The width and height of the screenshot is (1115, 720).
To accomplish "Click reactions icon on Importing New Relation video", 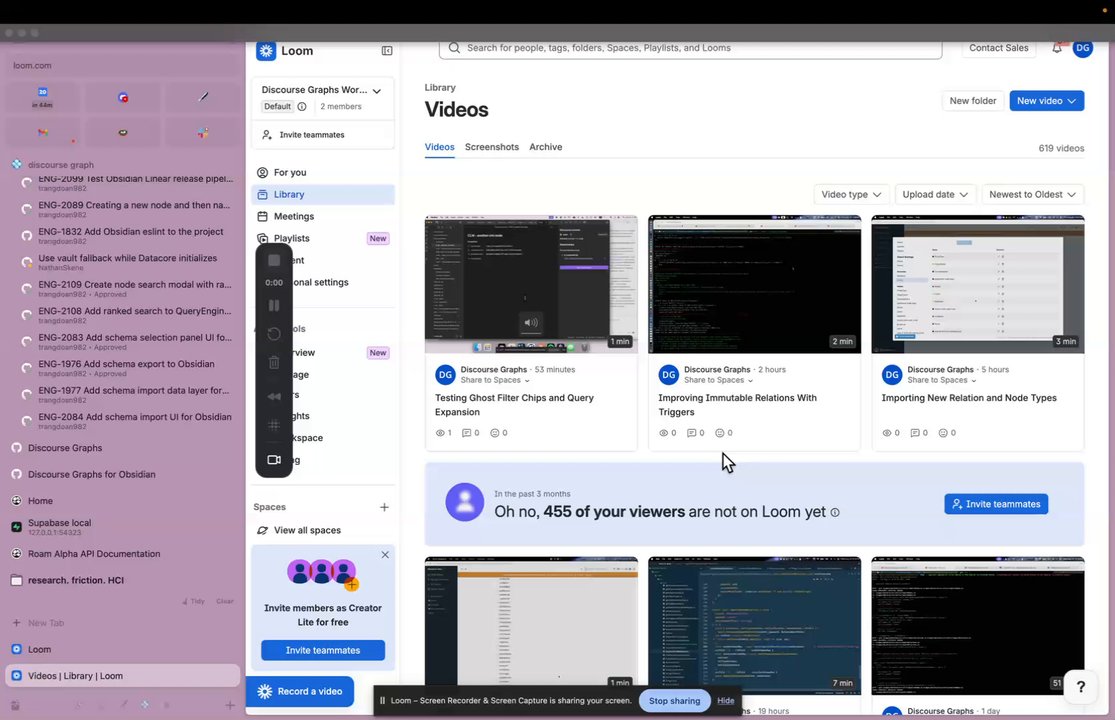I will tap(943, 433).
